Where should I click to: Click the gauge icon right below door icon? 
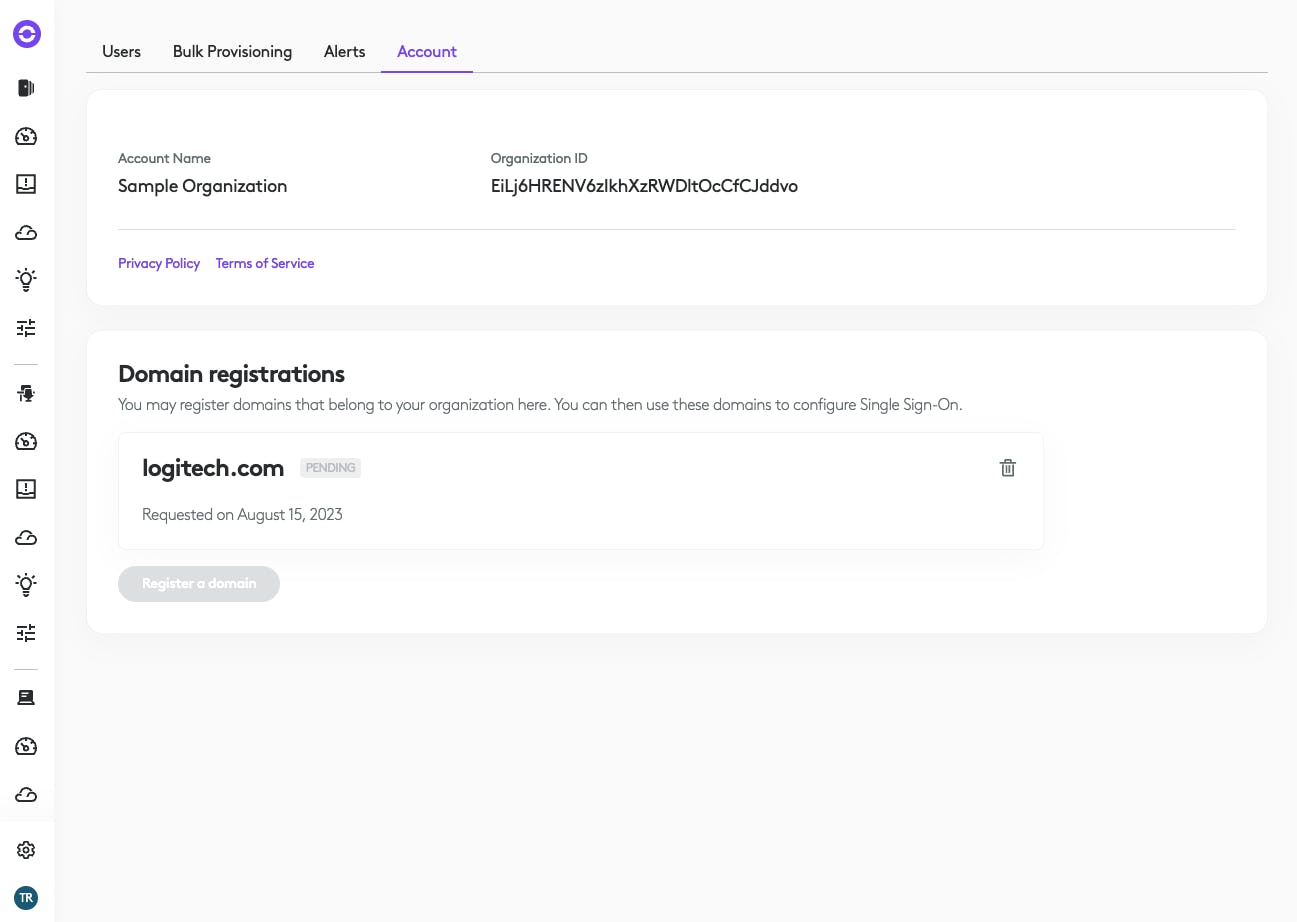(x=27, y=137)
